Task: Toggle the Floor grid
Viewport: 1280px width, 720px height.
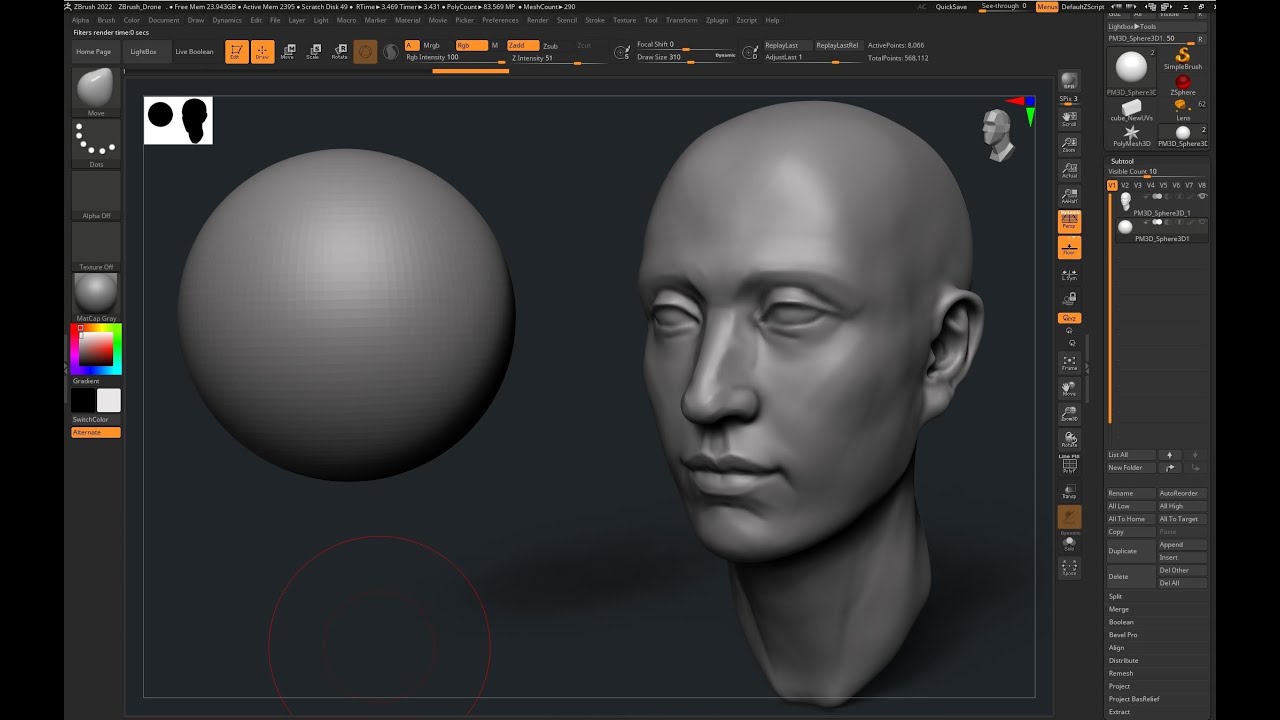Action: point(1069,248)
